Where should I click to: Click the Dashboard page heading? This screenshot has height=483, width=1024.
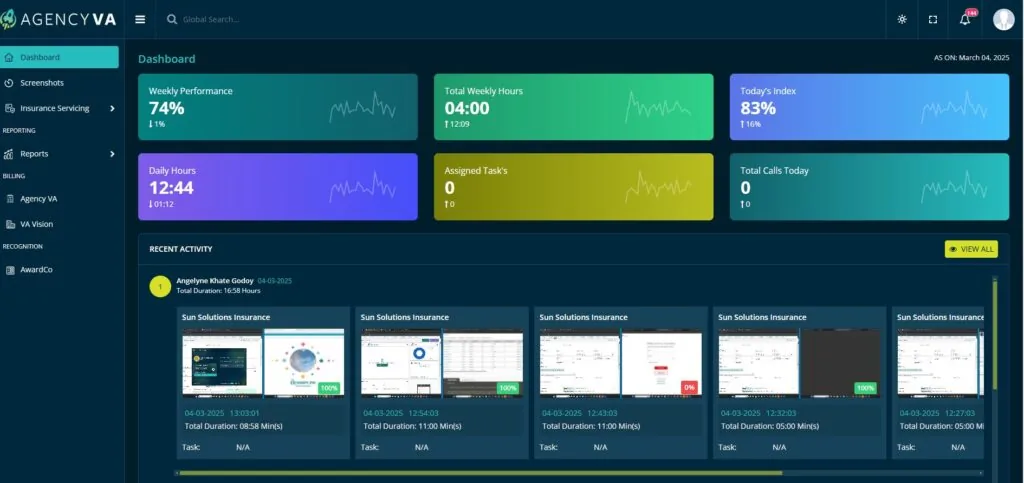coord(167,59)
